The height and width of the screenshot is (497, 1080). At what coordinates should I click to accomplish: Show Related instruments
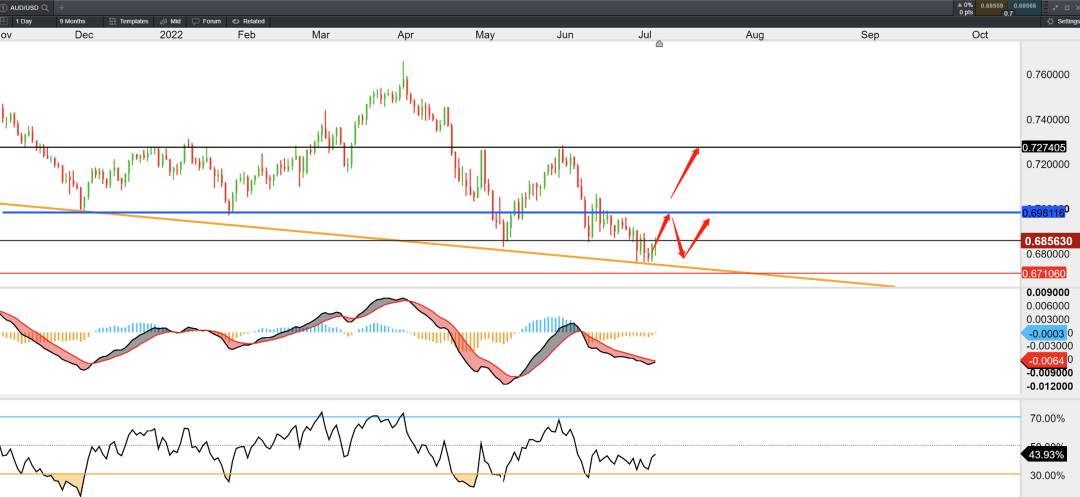[x=249, y=21]
